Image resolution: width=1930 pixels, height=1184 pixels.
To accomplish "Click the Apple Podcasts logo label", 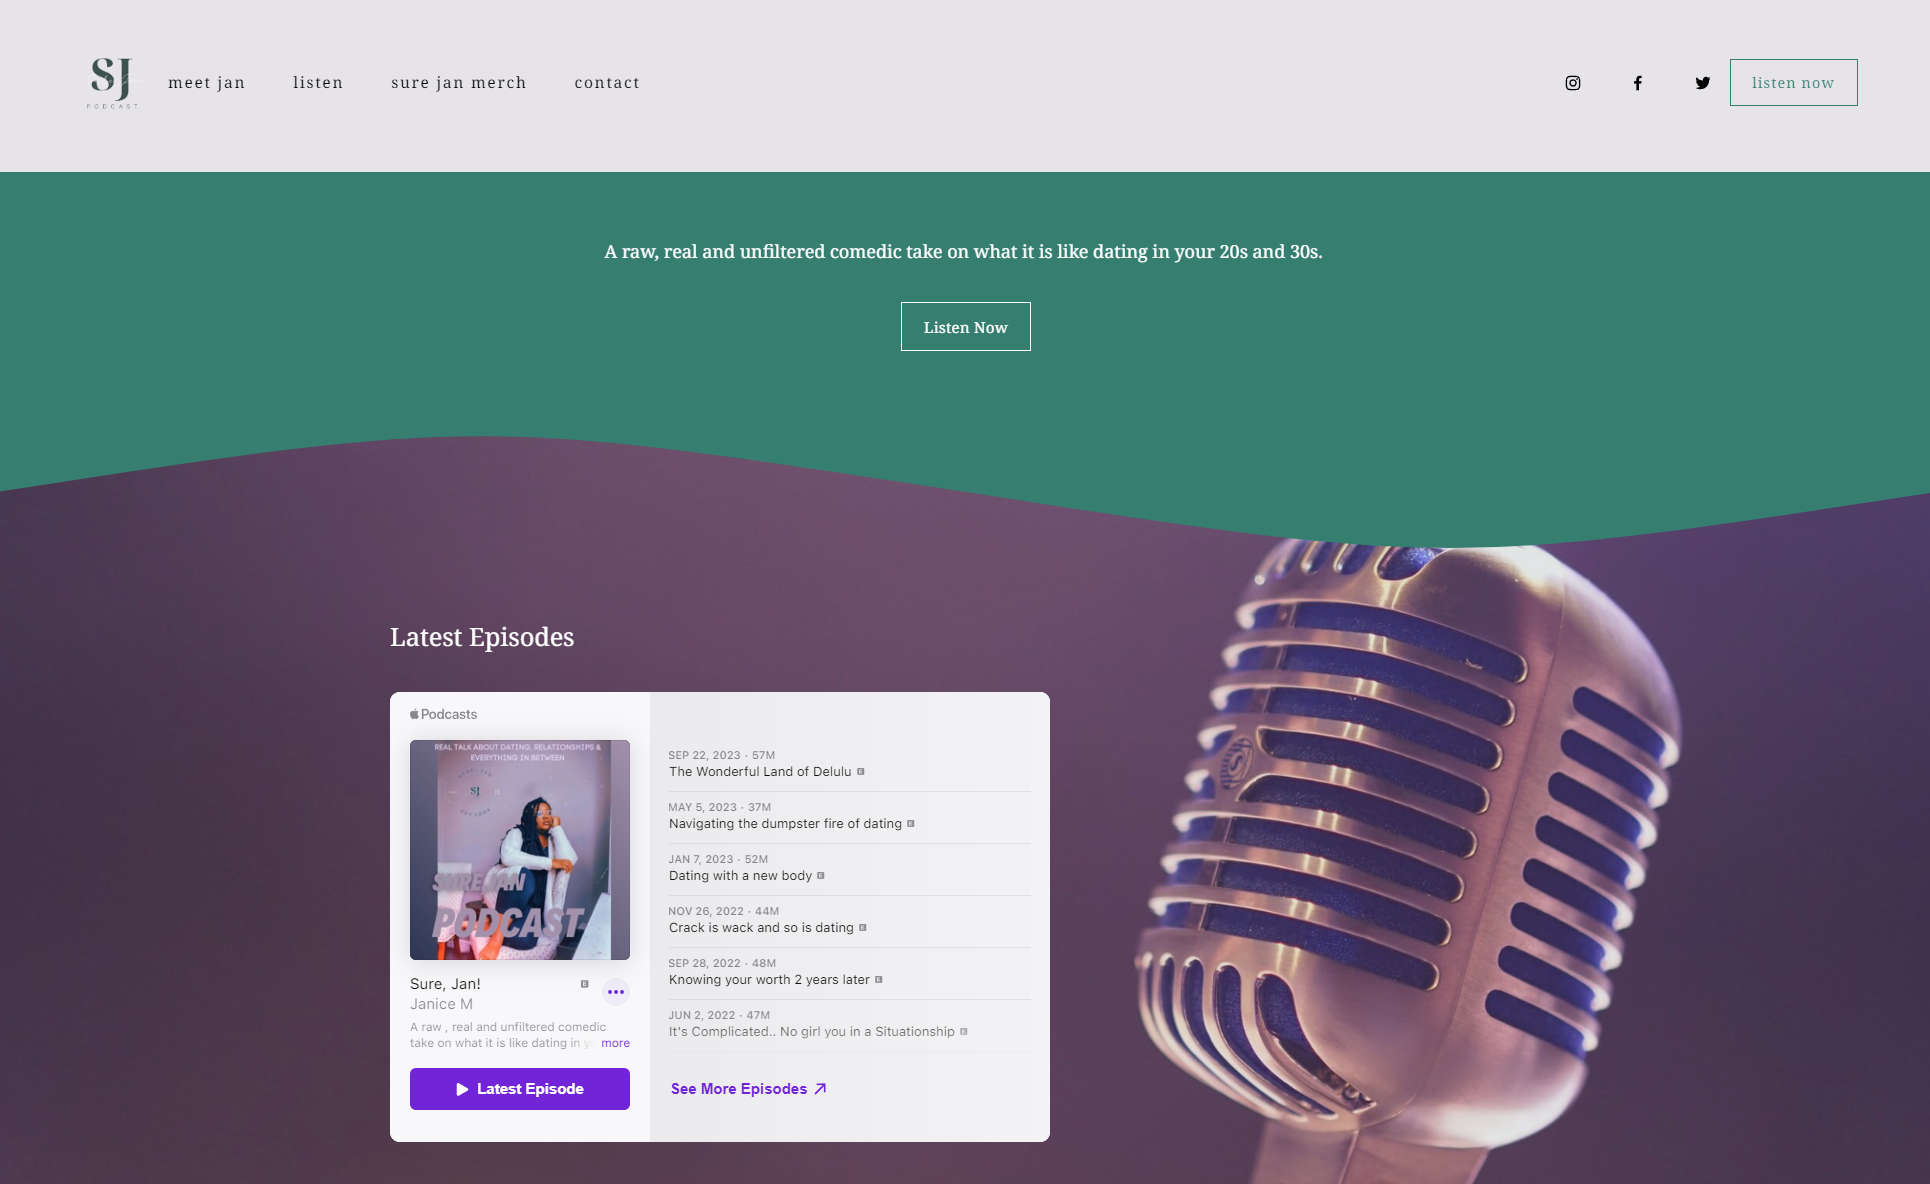I will [x=444, y=714].
